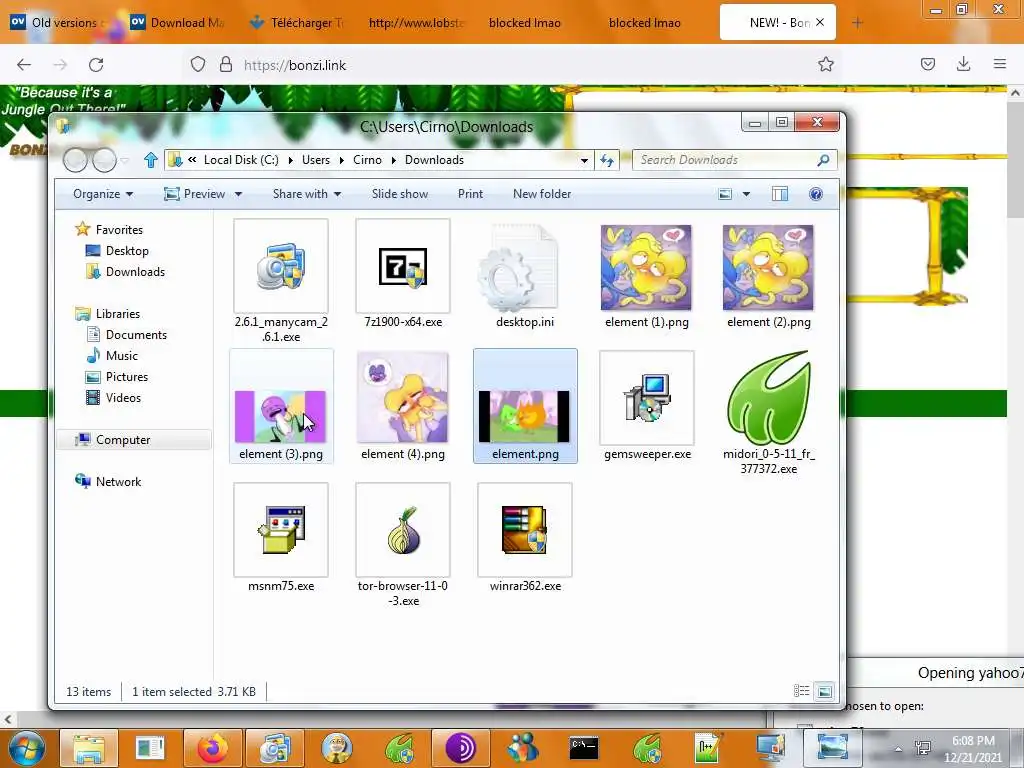Switch to large thumbnails via status bar icon

825,691
